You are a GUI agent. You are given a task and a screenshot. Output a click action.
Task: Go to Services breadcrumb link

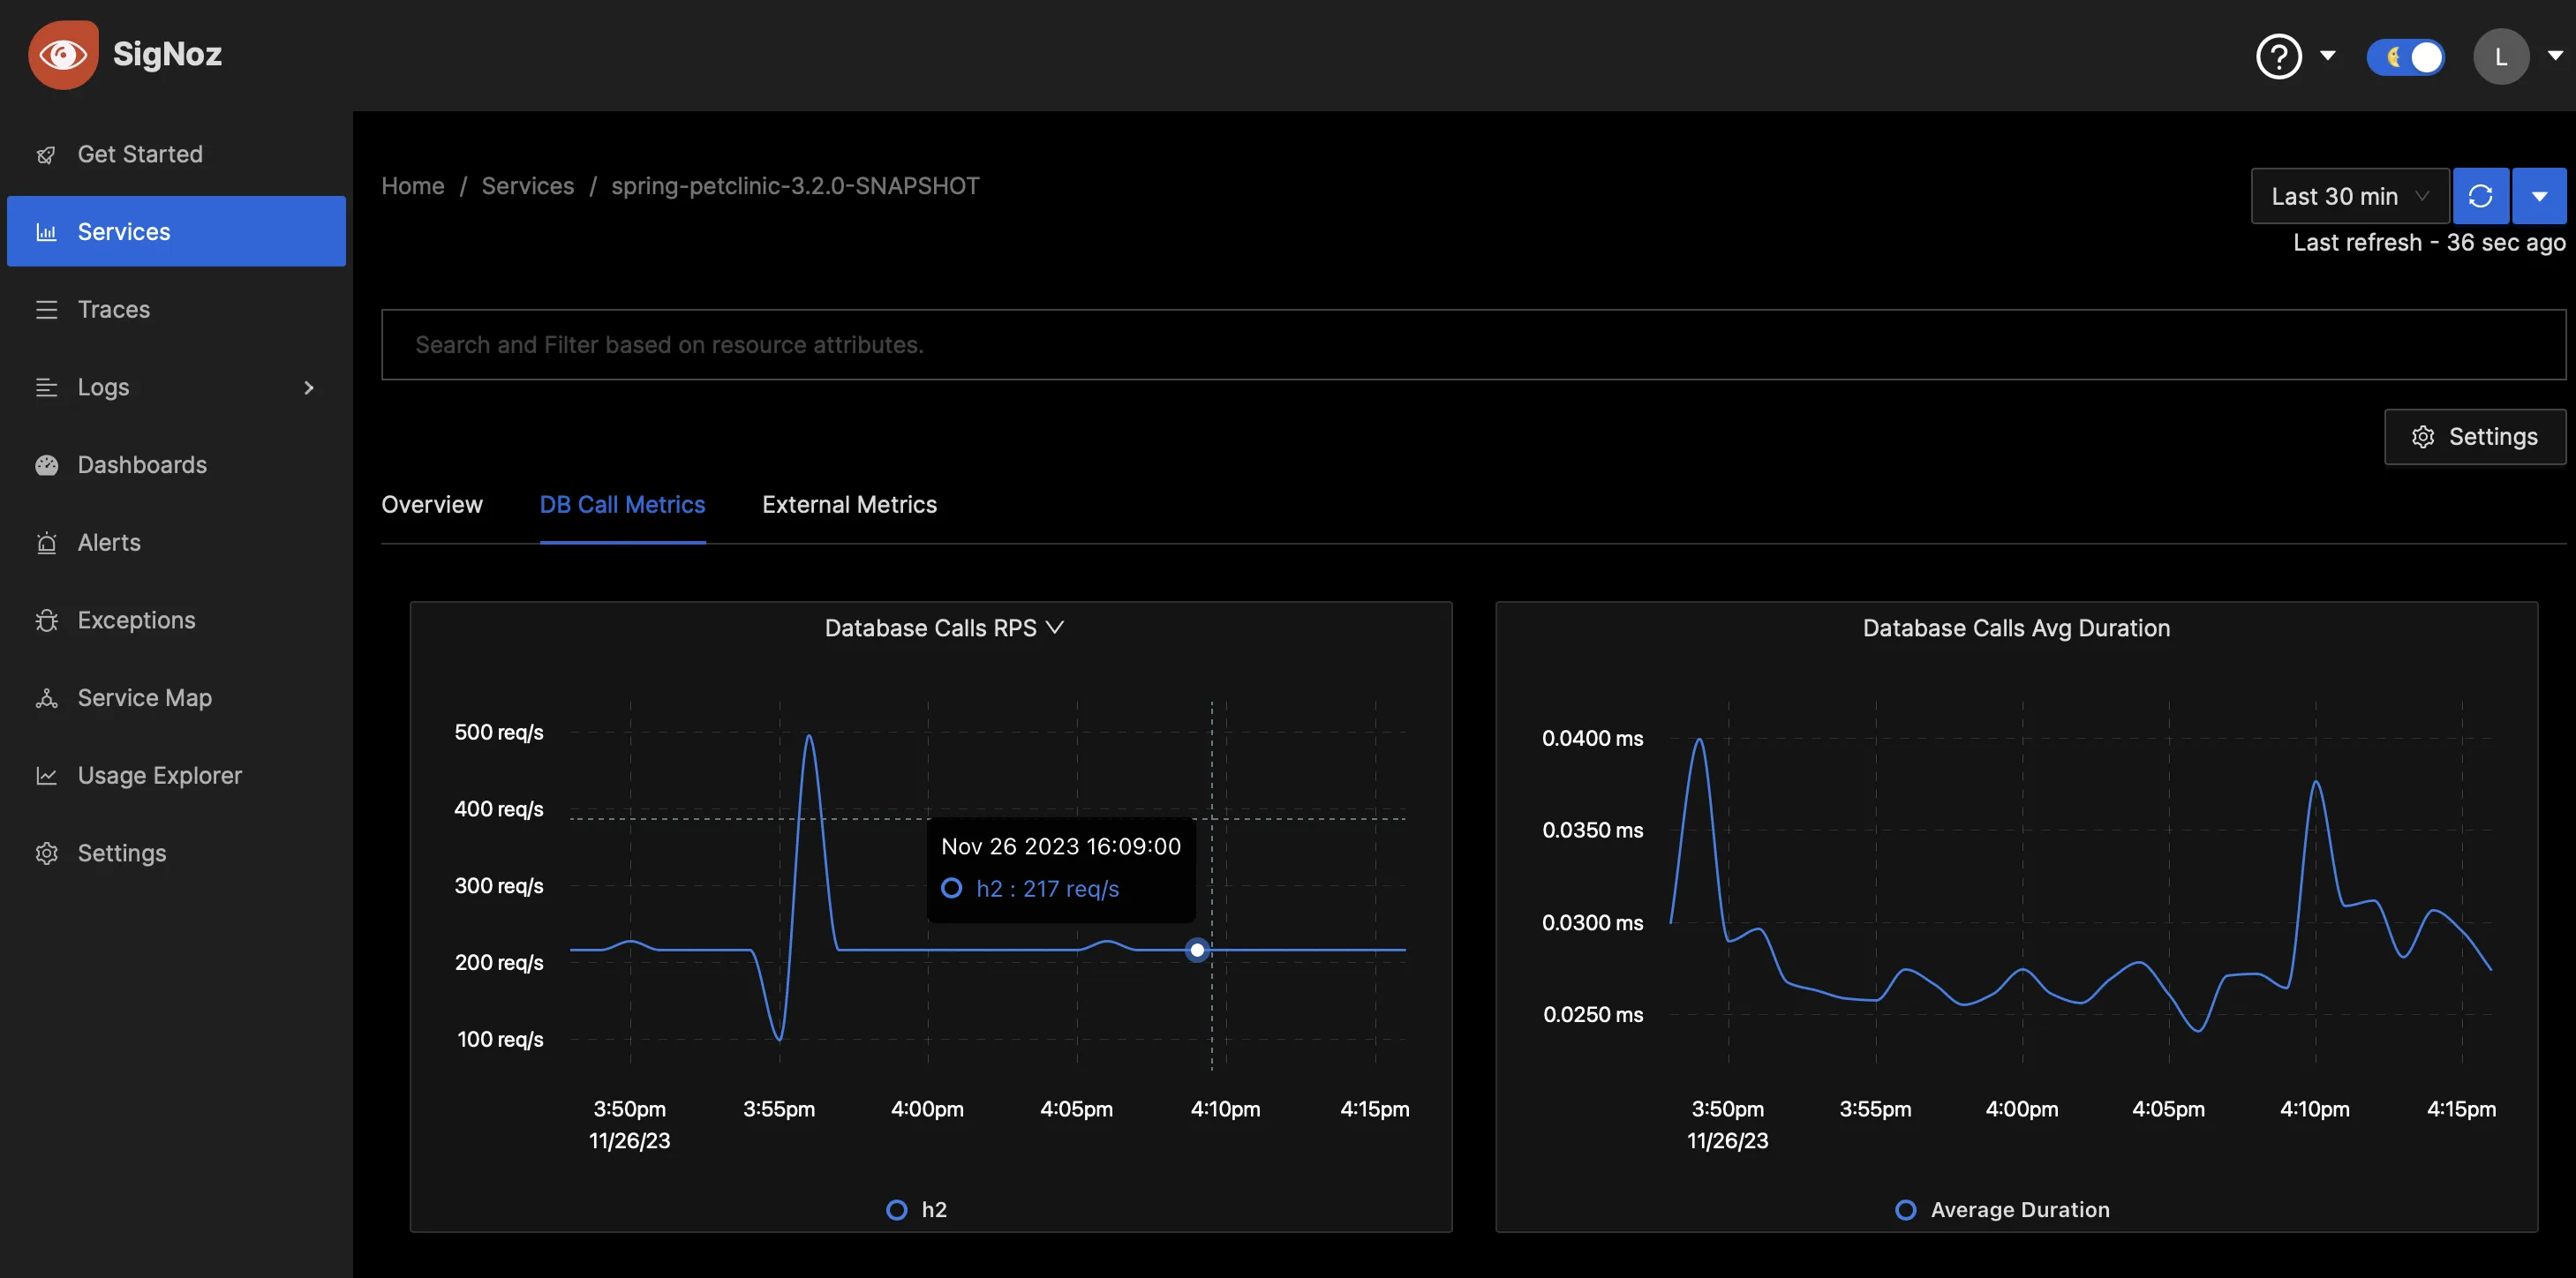(527, 186)
